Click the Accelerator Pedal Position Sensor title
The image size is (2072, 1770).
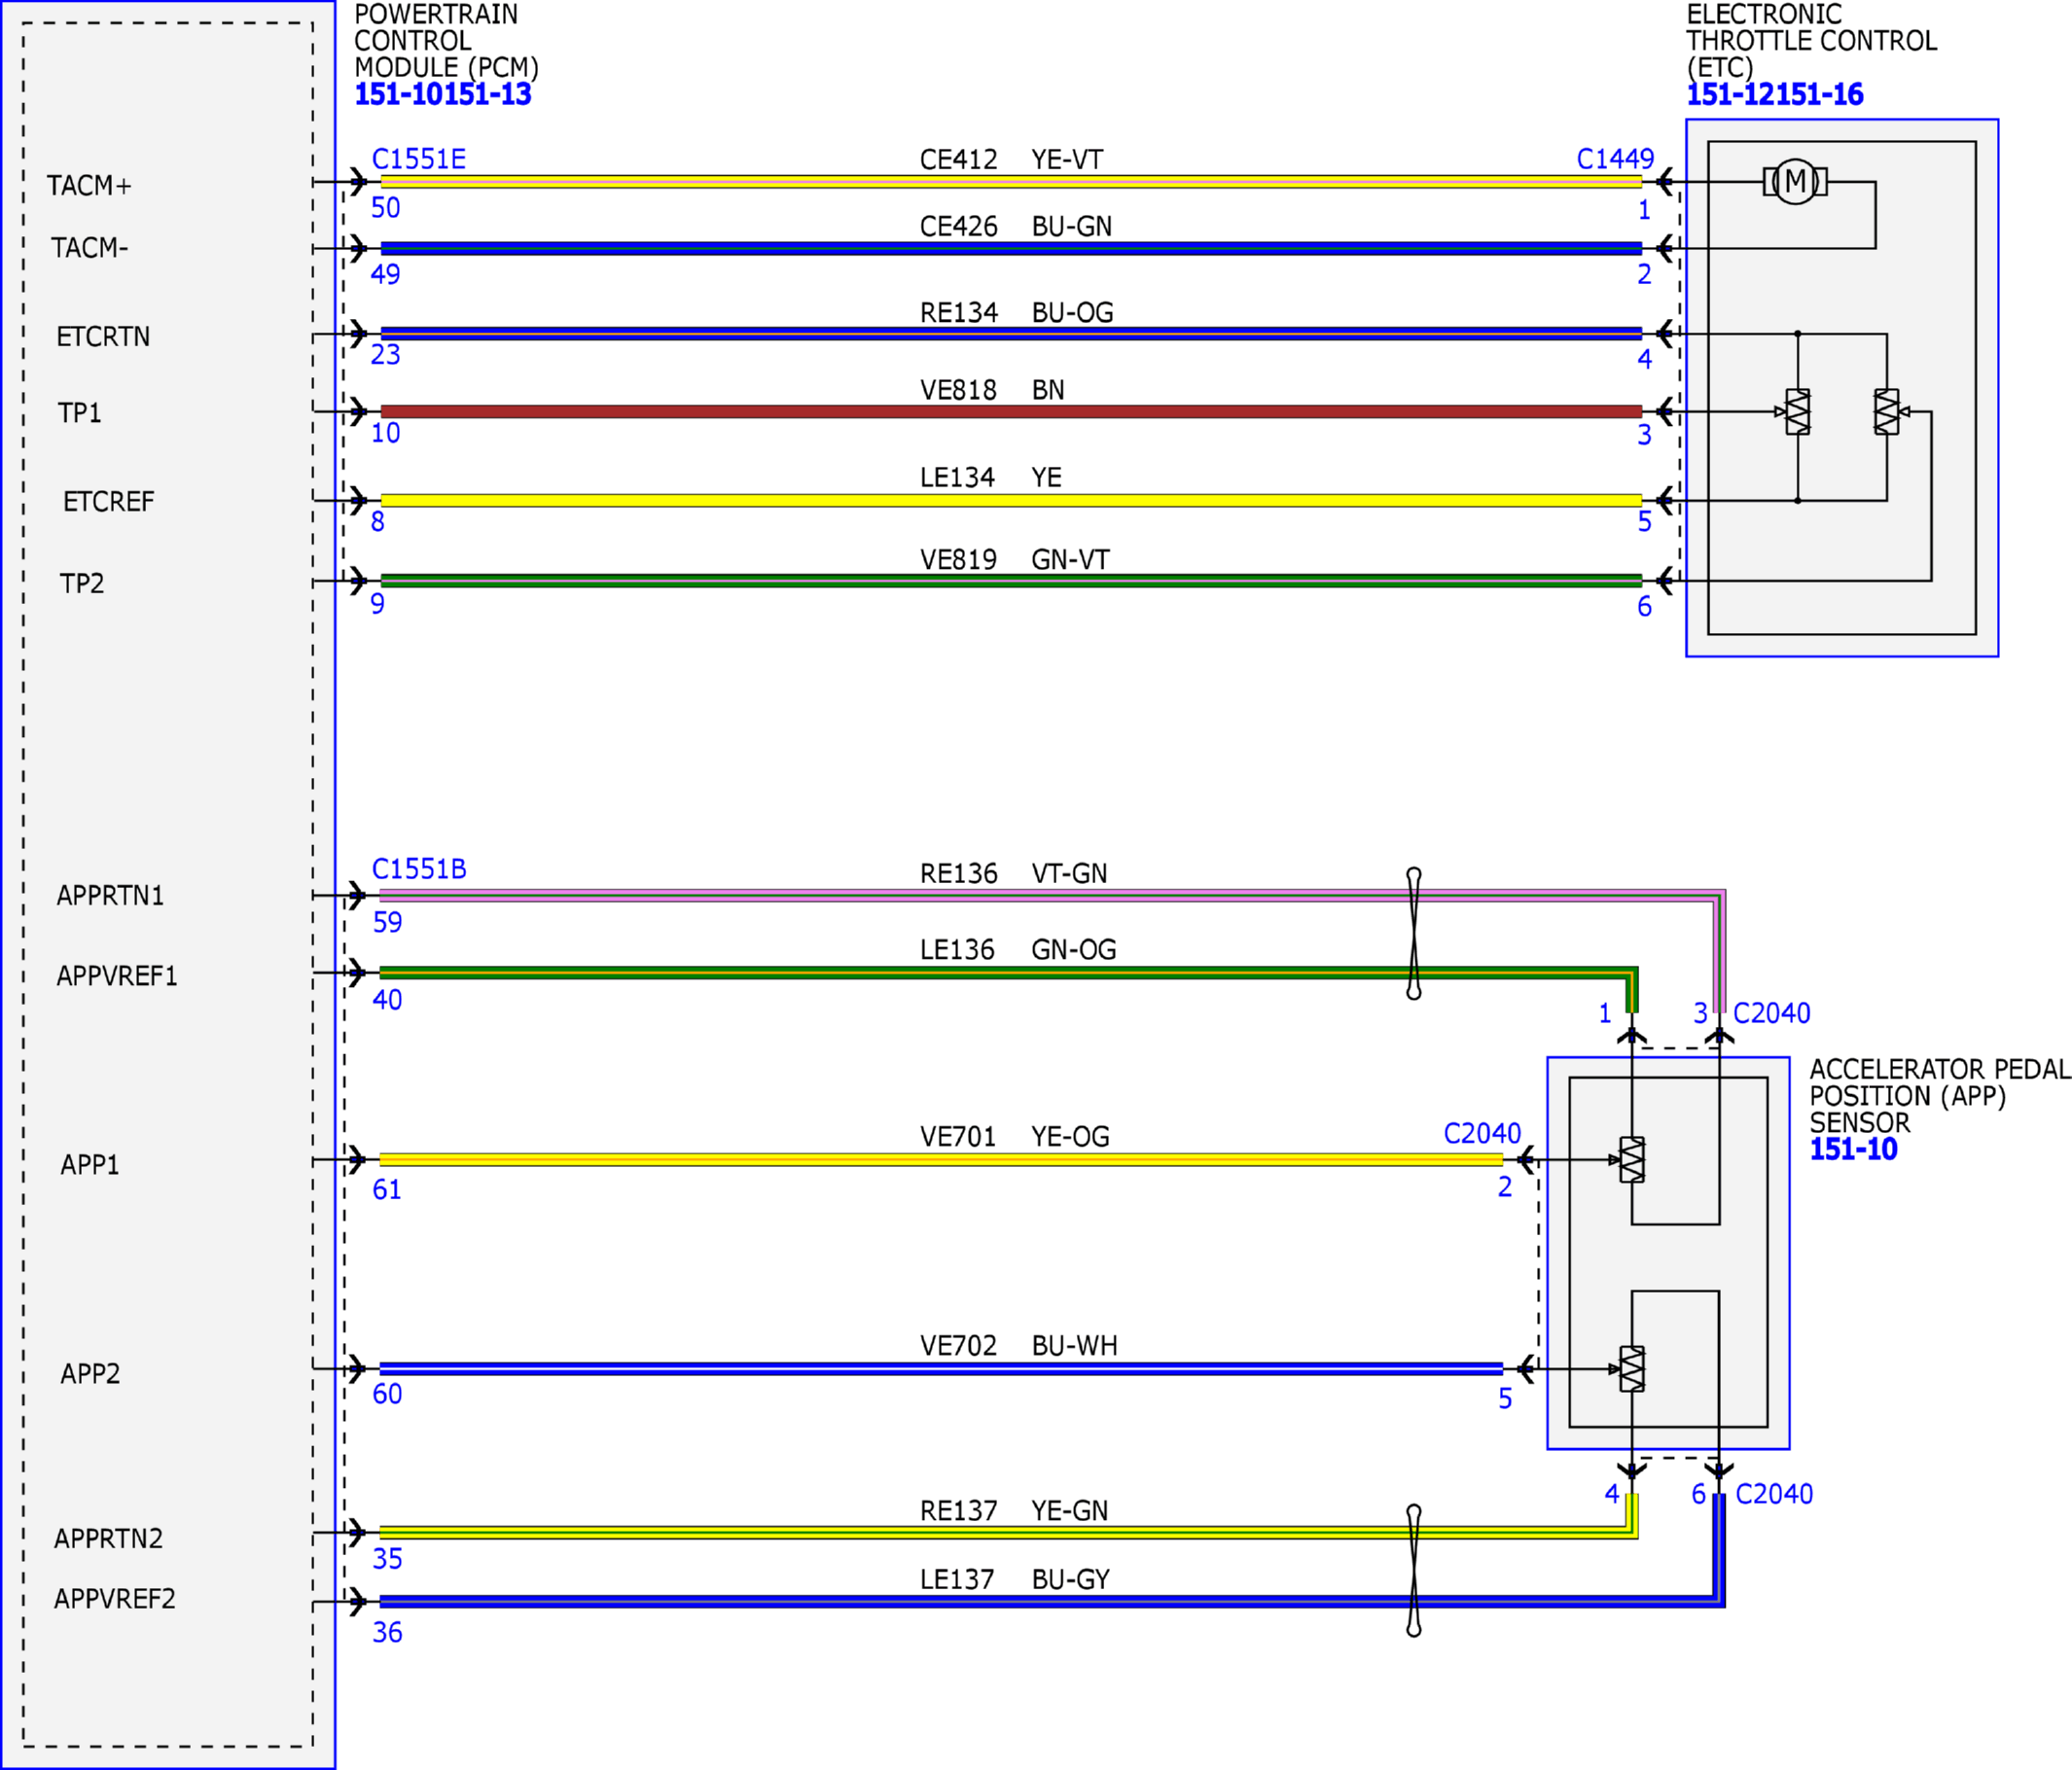click(x=1939, y=1097)
